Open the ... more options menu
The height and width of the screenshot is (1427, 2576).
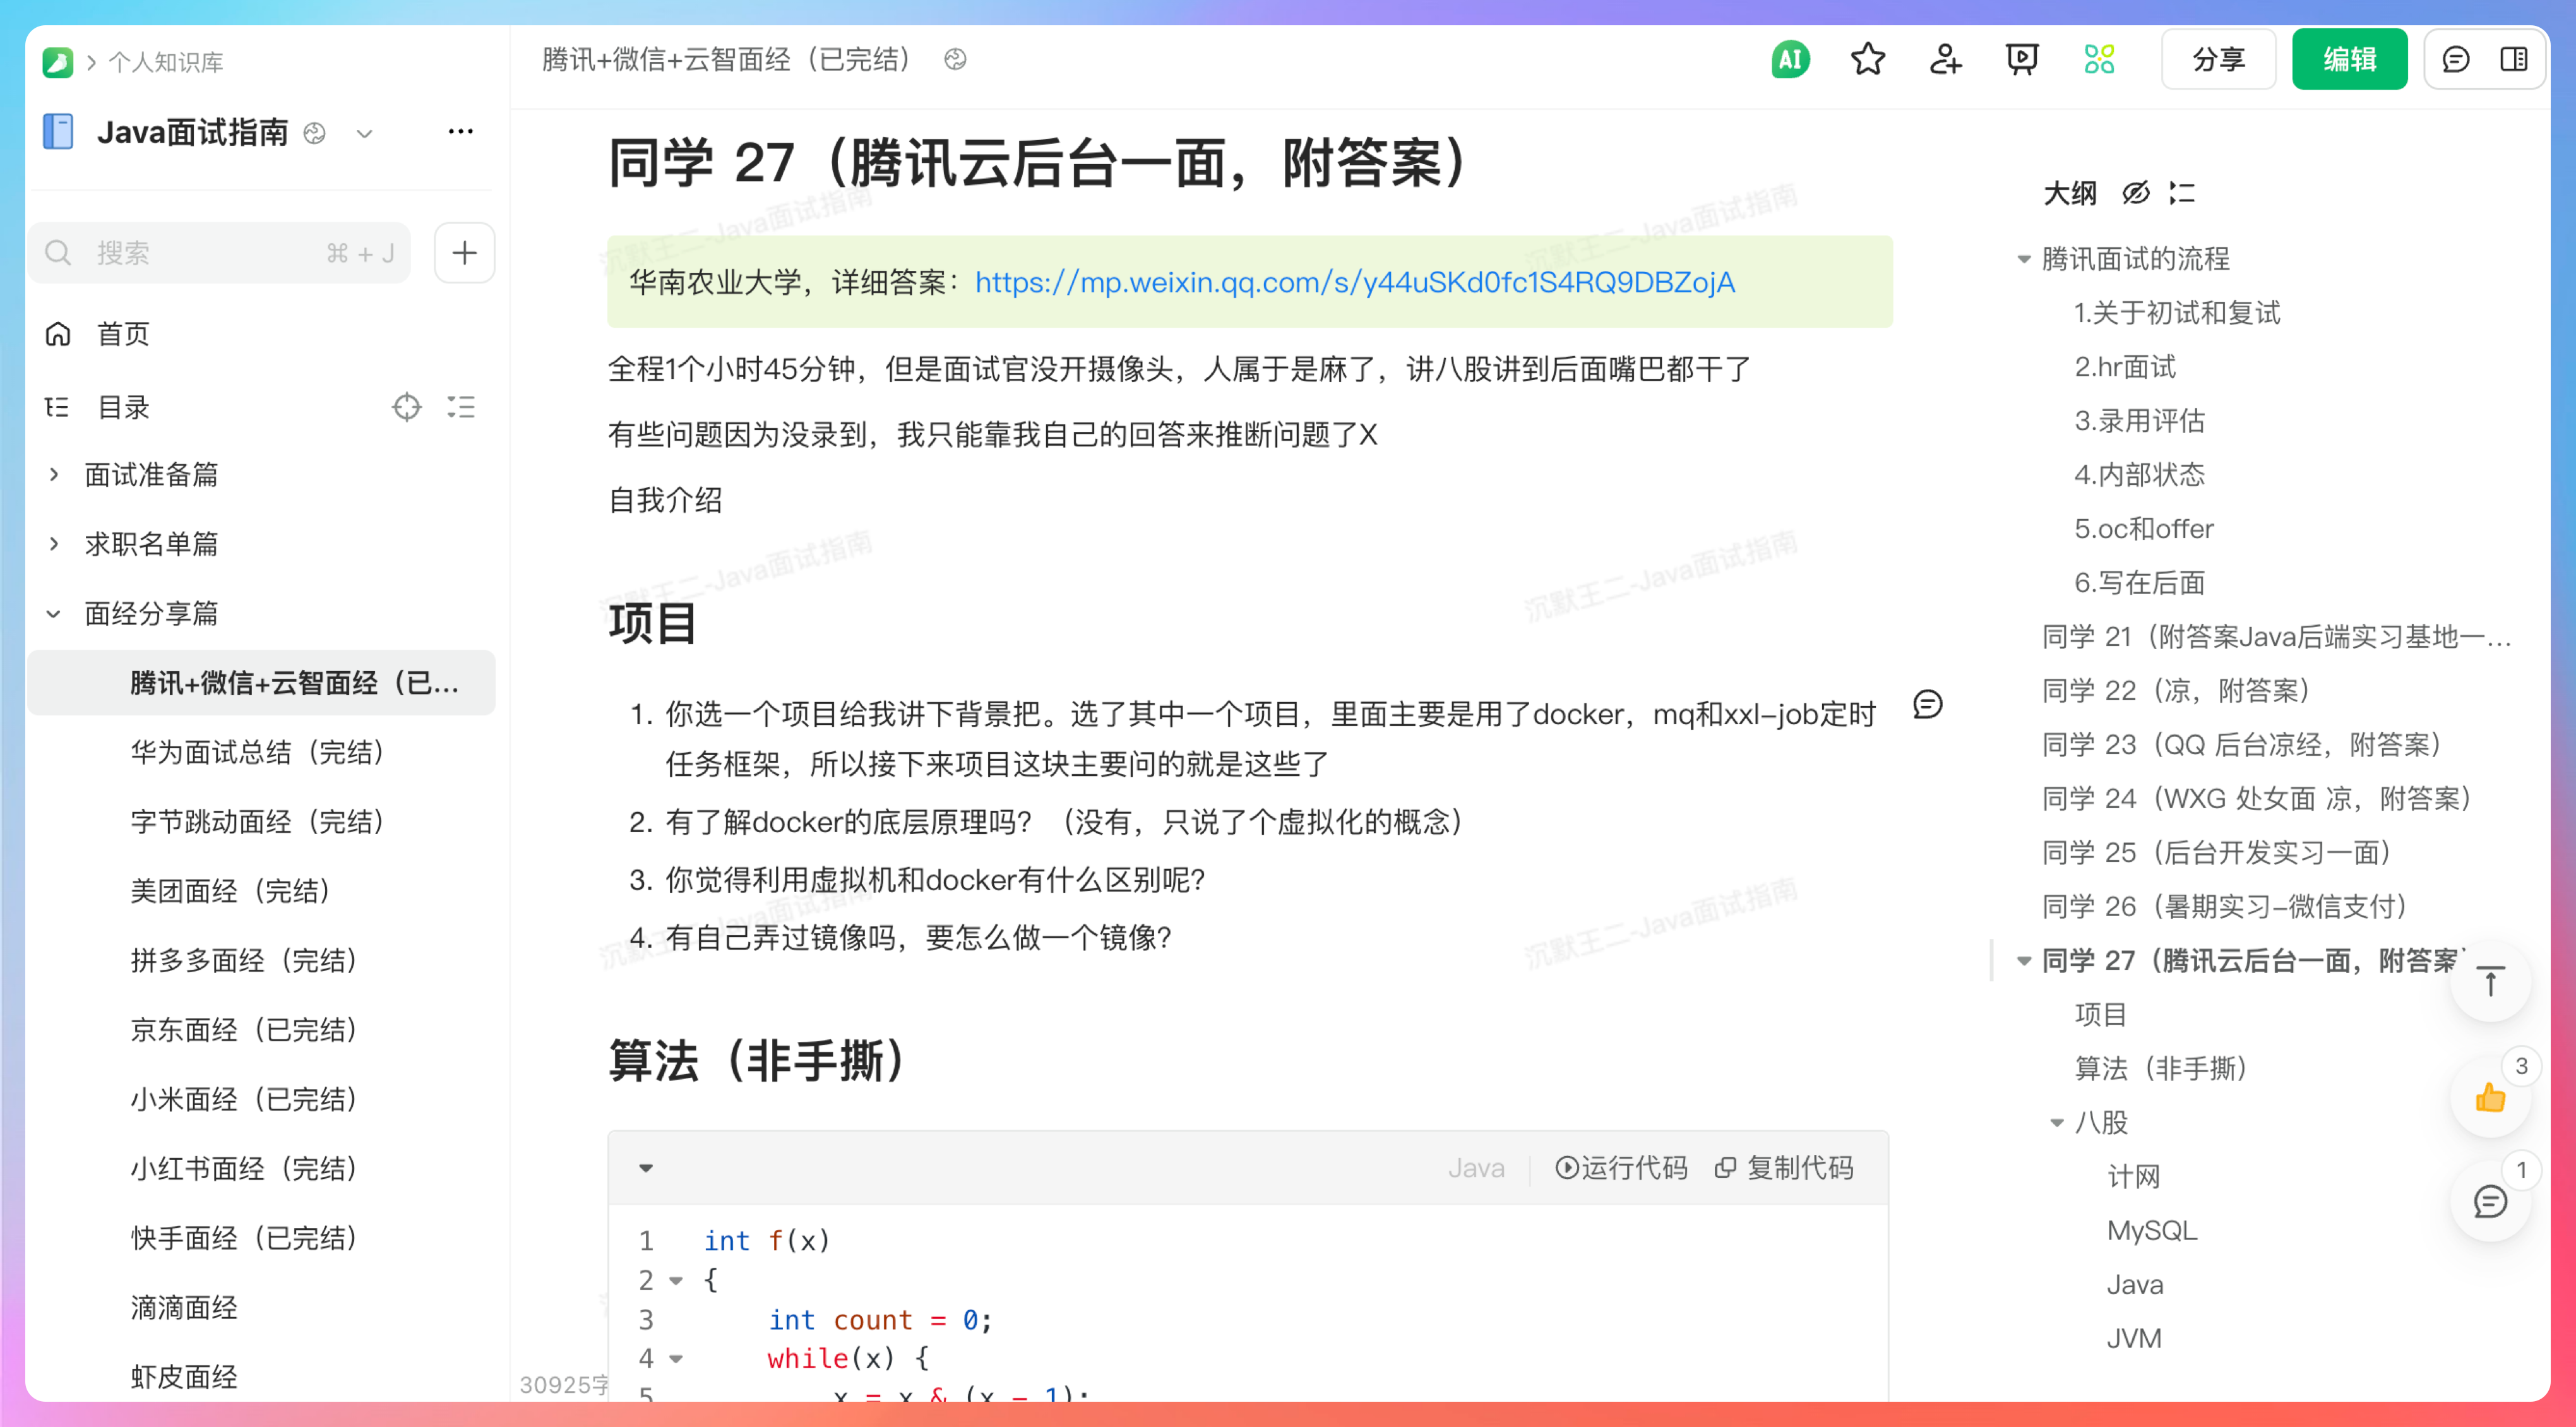tap(460, 131)
